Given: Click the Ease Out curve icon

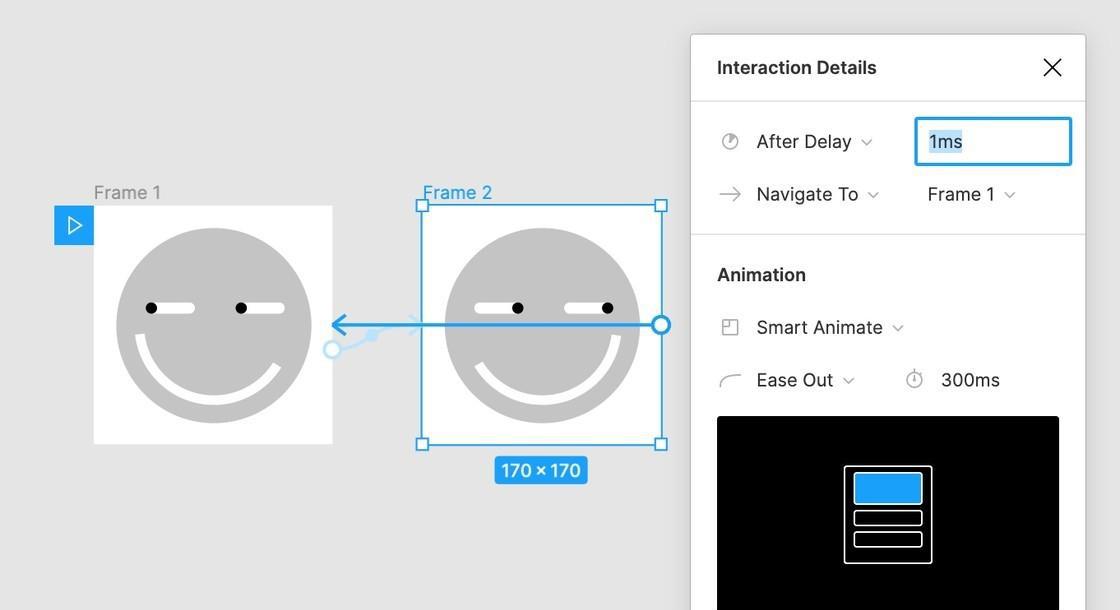Looking at the screenshot, I should click(x=730, y=381).
